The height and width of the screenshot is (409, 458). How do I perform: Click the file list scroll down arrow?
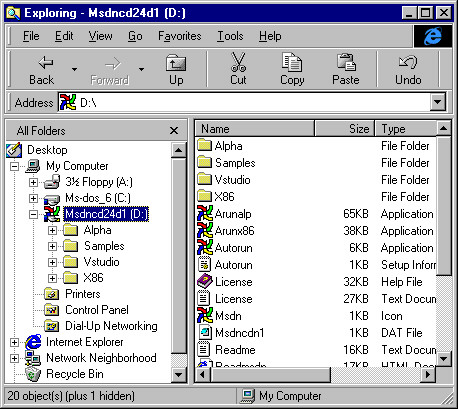(443, 359)
